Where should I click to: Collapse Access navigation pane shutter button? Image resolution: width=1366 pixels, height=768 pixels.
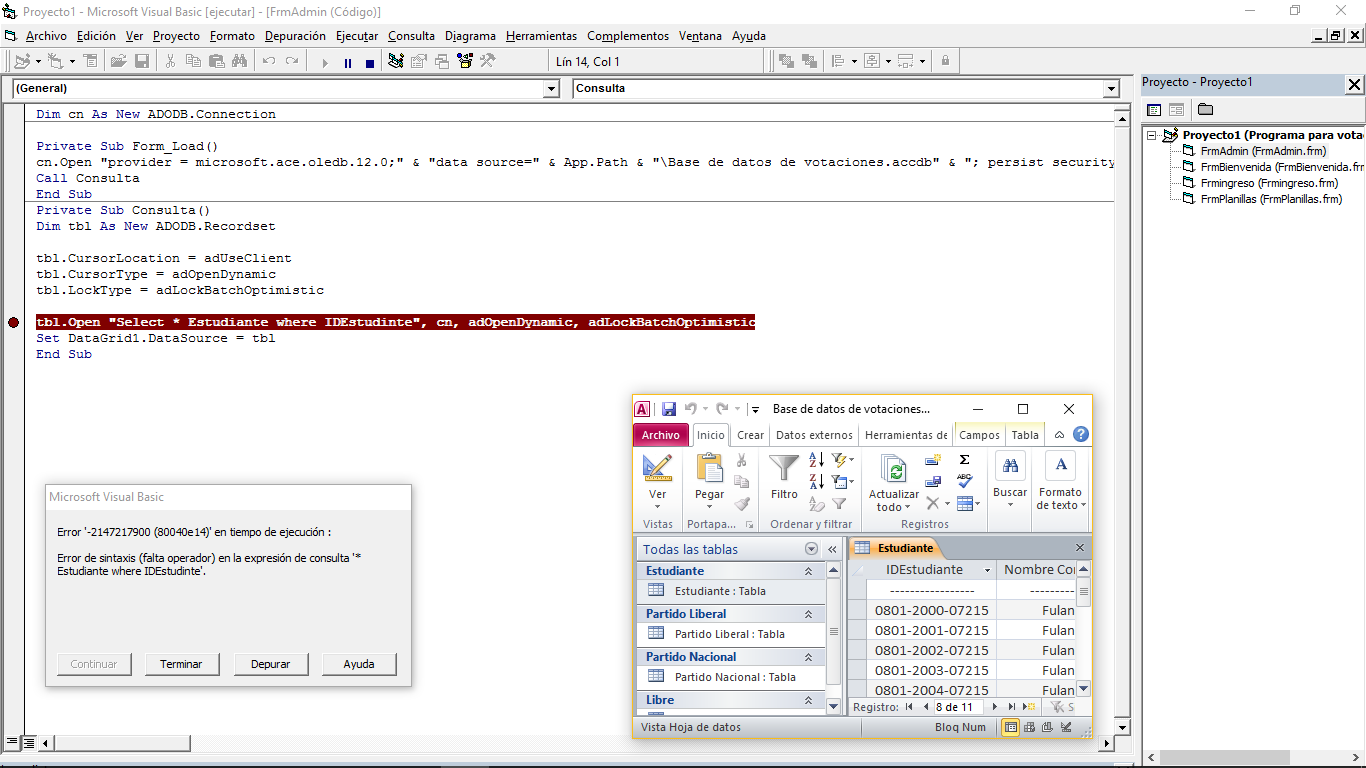[832, 549]
